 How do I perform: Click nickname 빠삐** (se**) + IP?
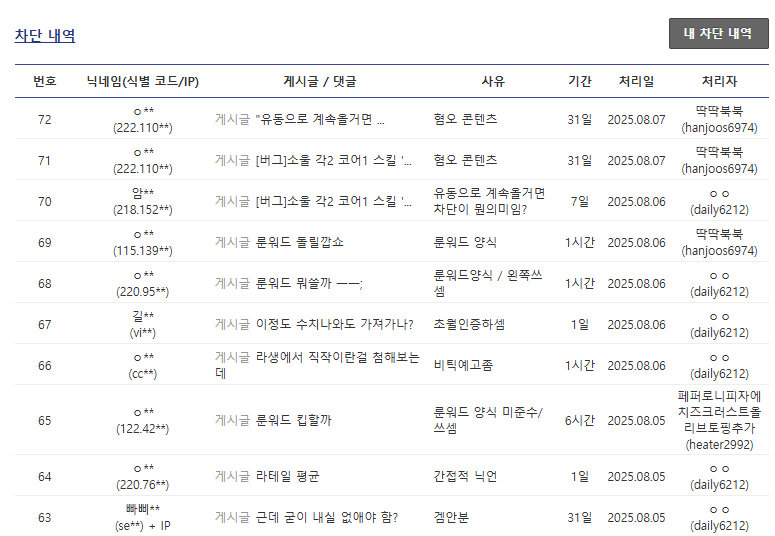coord(143,517)
